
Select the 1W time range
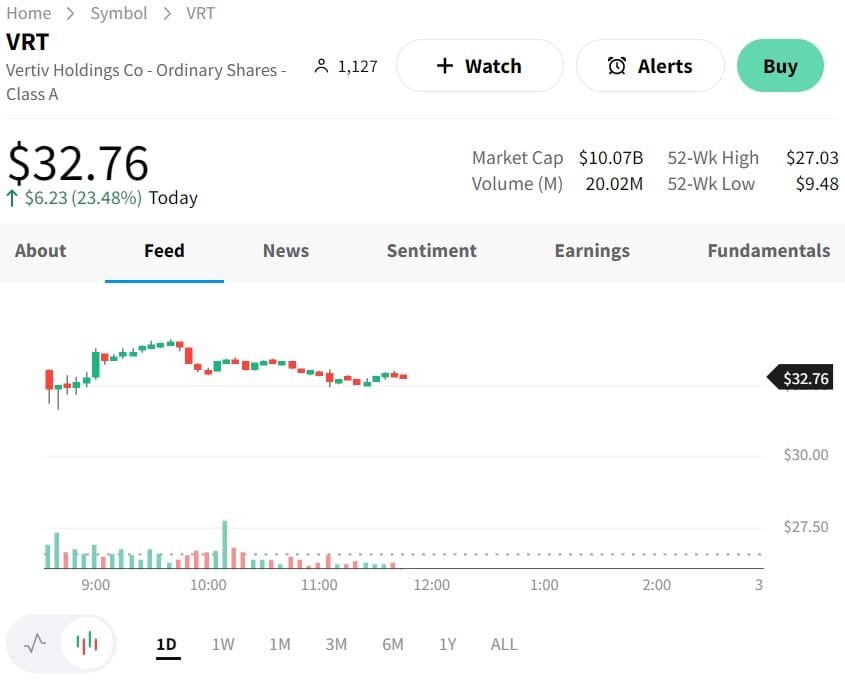(223, 644)
